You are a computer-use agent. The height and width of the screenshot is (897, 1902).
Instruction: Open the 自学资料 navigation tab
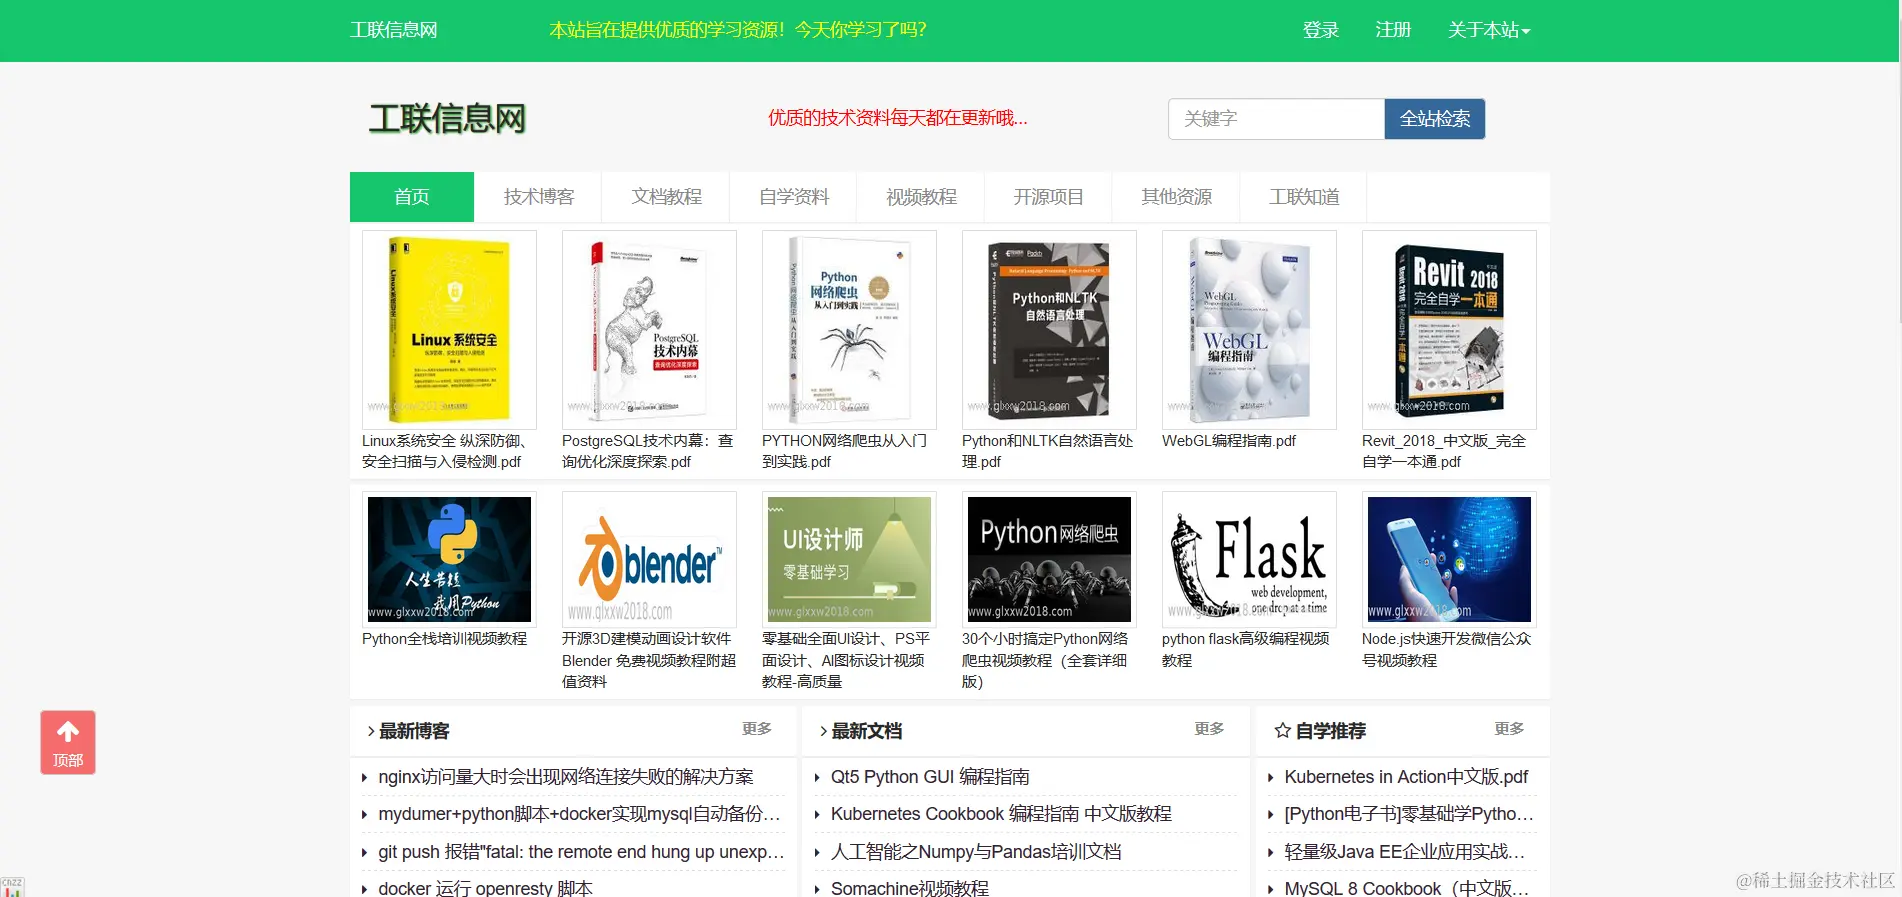(x=794, y=197)
